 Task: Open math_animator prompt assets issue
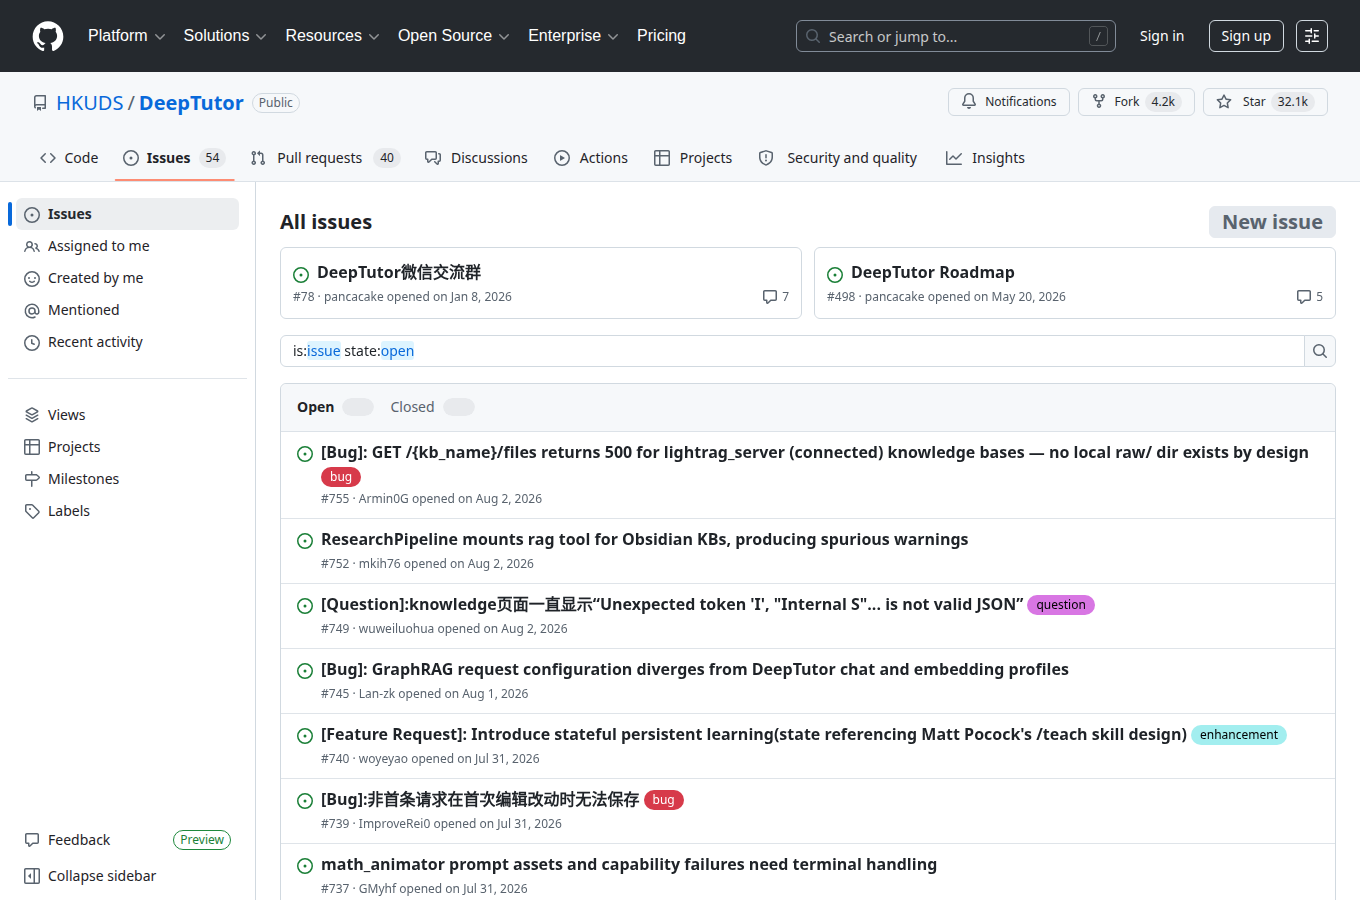pyautogui.click(x=629, y=864)
